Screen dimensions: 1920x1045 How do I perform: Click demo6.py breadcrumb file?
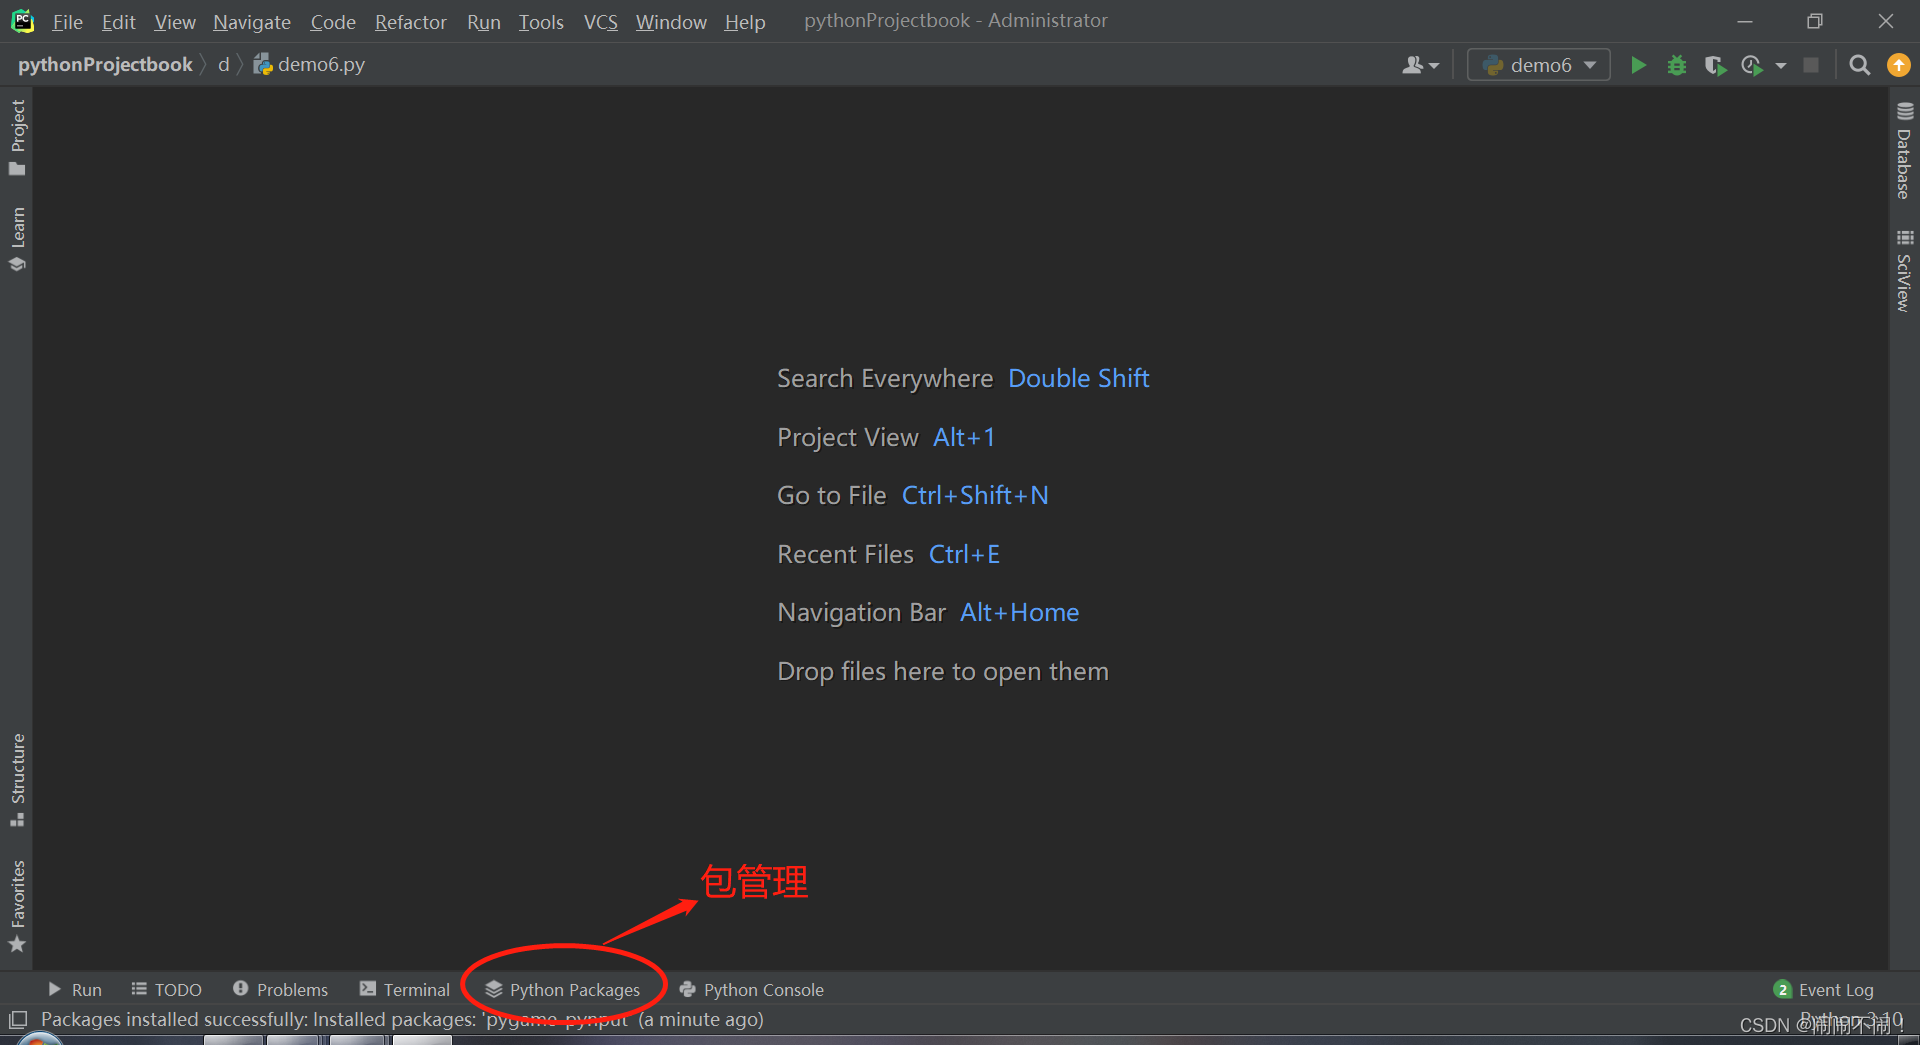click(309, 64)
